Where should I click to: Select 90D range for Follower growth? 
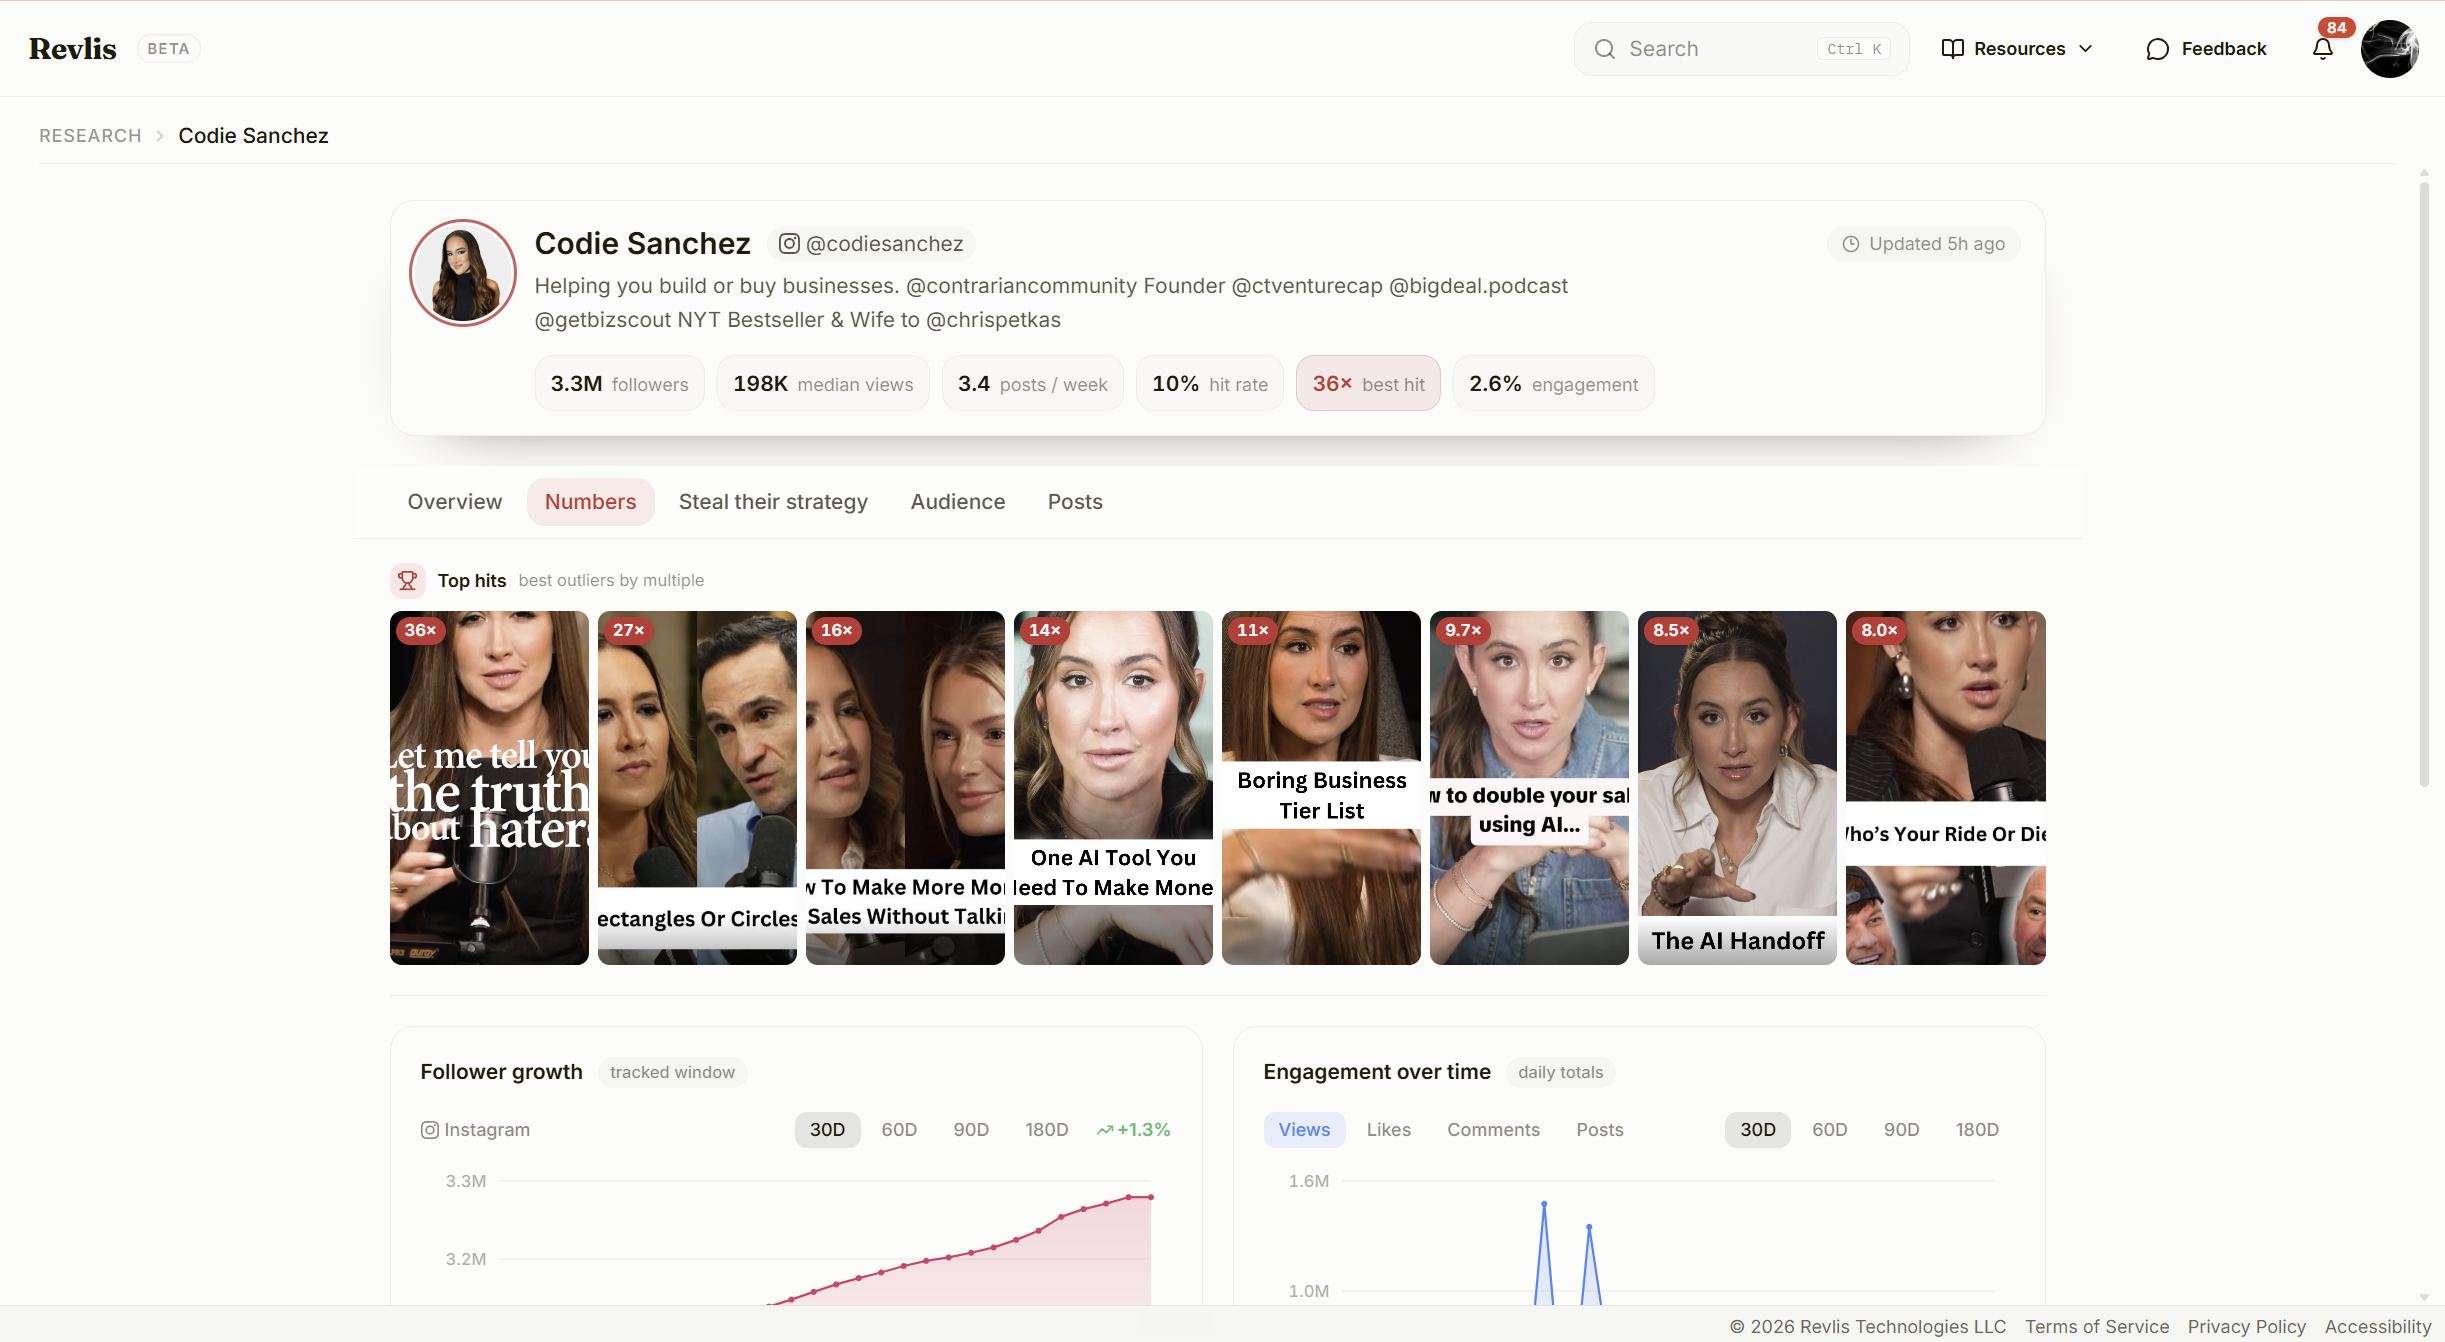coord(971,1130)
